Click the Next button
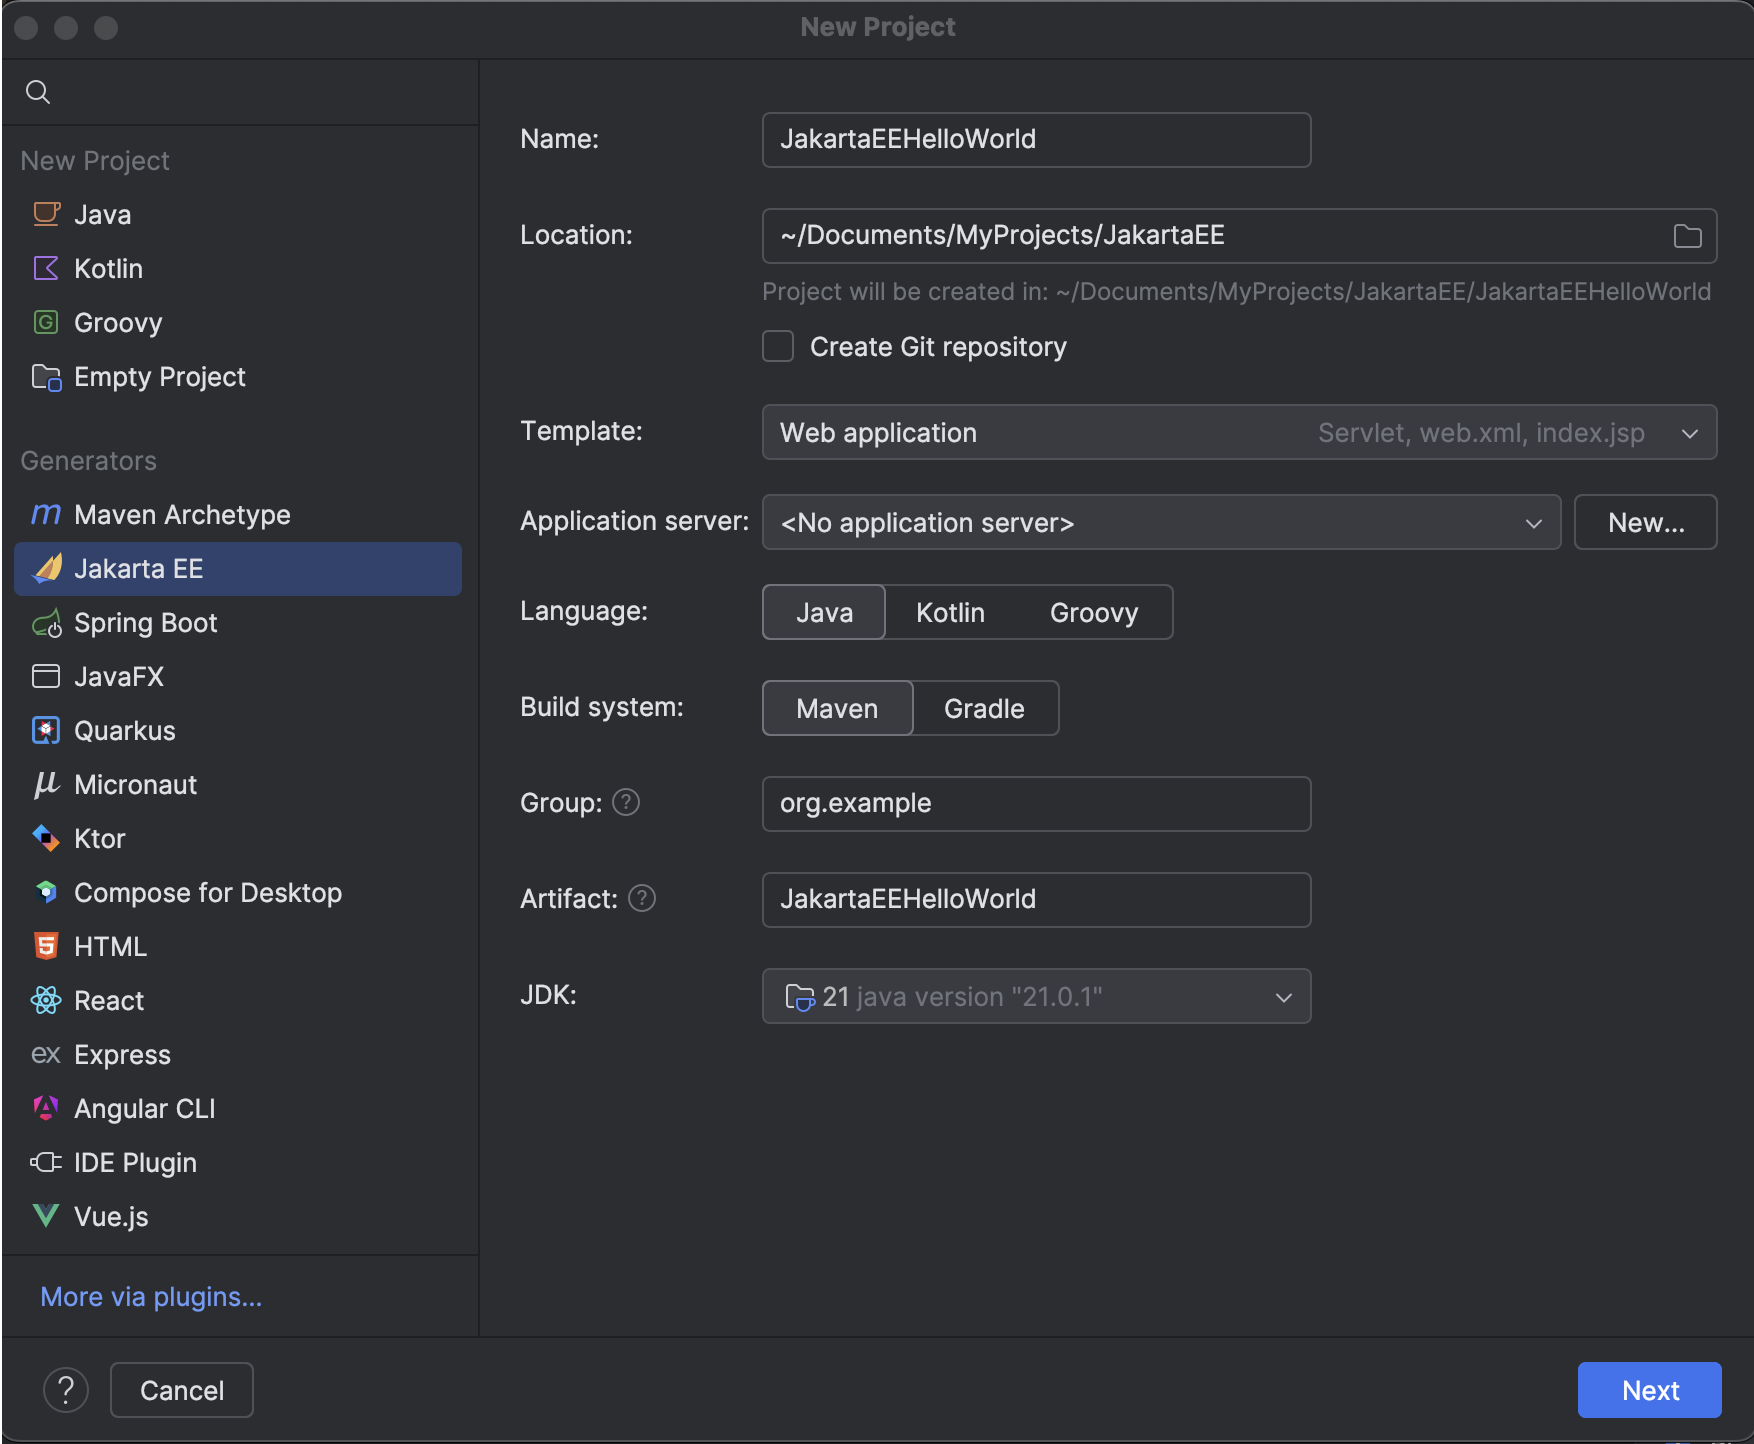Viewport: 1754px width, 1444px height. click(x=1648, y=1390)
